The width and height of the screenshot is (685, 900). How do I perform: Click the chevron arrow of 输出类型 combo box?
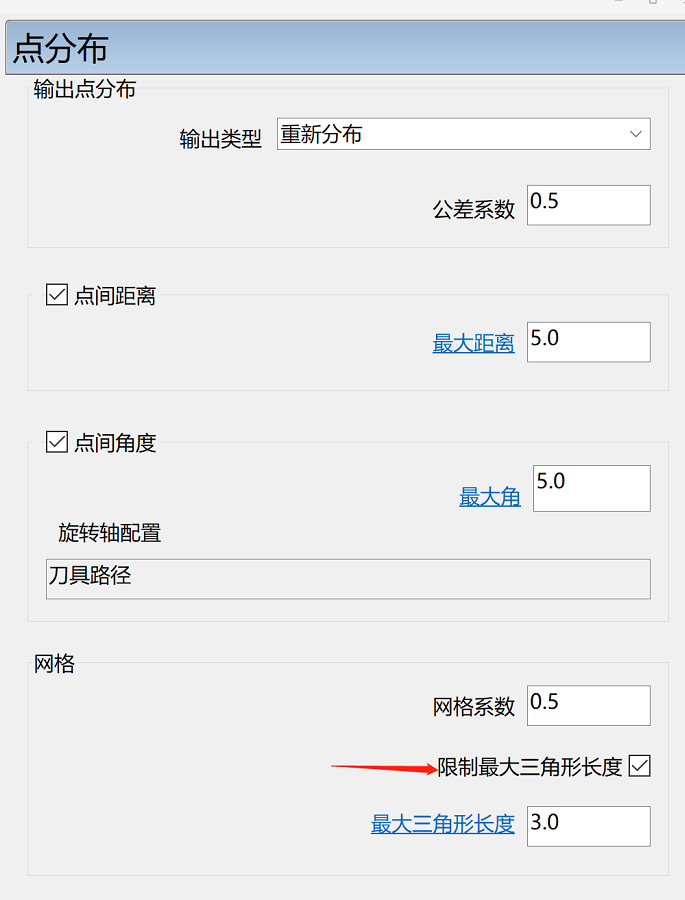[x=635, y=134]
